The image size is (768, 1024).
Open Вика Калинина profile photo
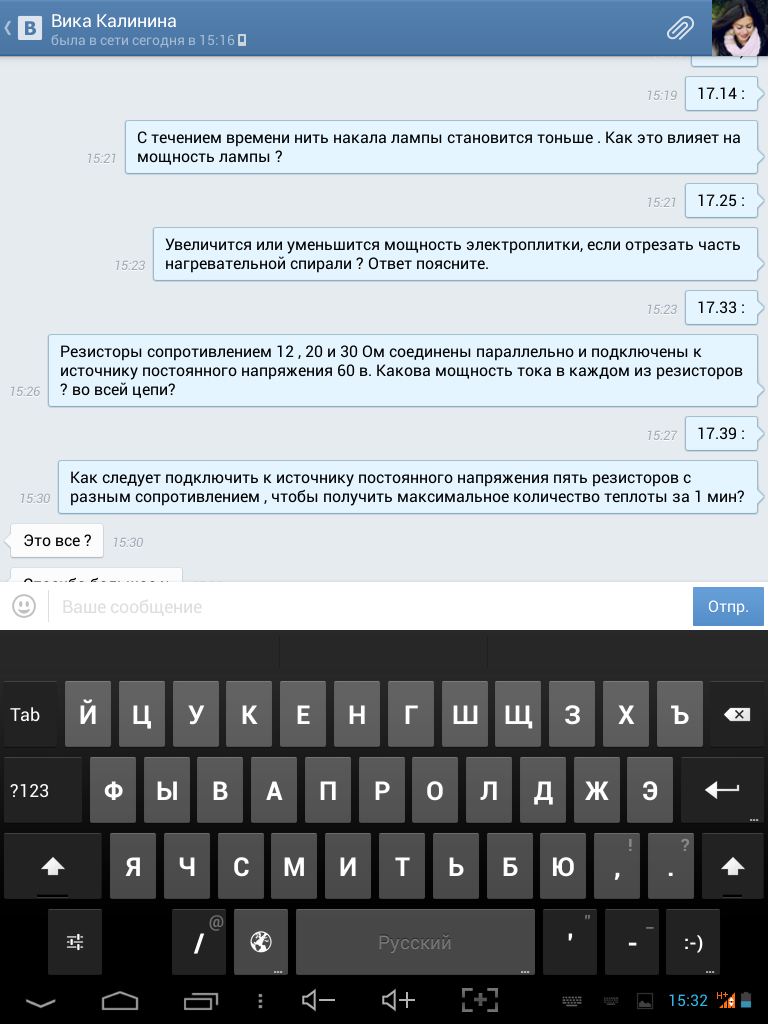pos(739,28)
